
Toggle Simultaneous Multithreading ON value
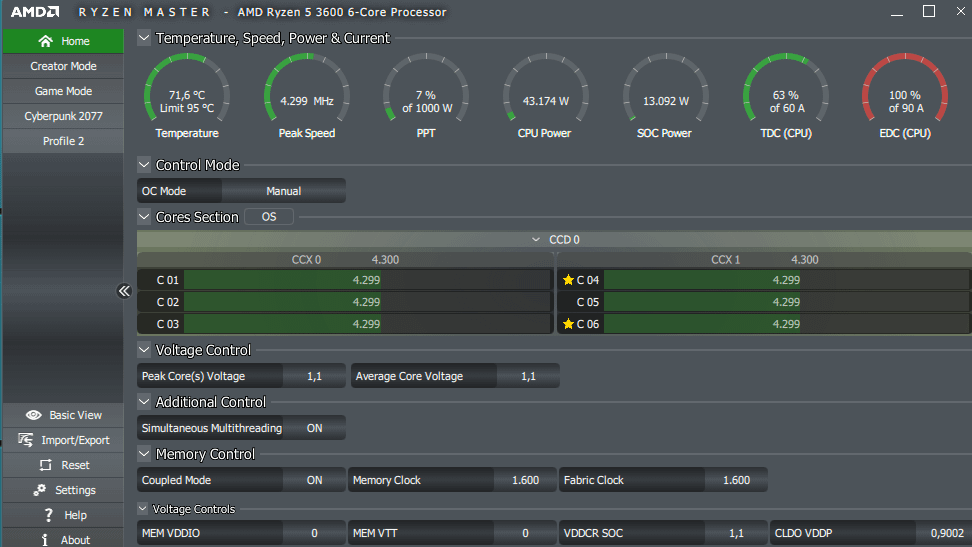pyautogui.click(x=314, y=428)
